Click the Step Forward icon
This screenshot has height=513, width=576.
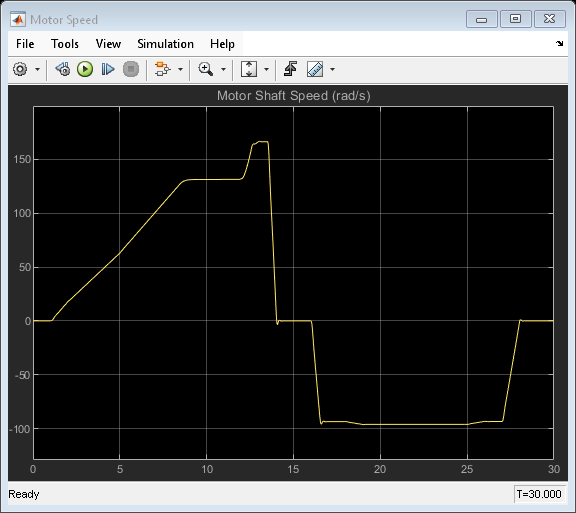pyautogui.click(x=108, y=69)
